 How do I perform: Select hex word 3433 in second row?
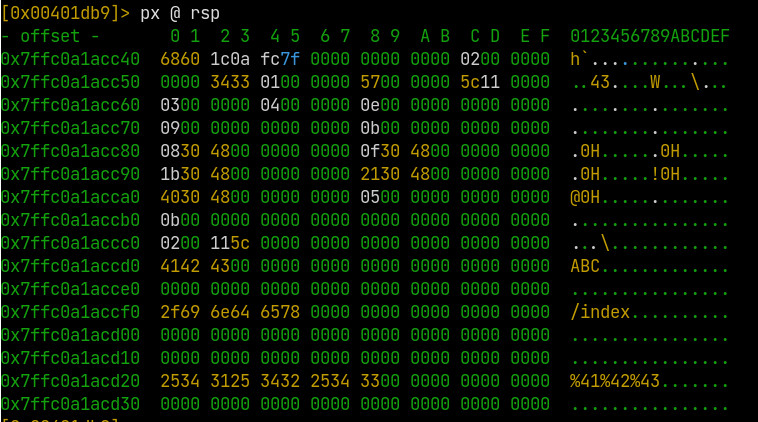click(x=230, y=82)
